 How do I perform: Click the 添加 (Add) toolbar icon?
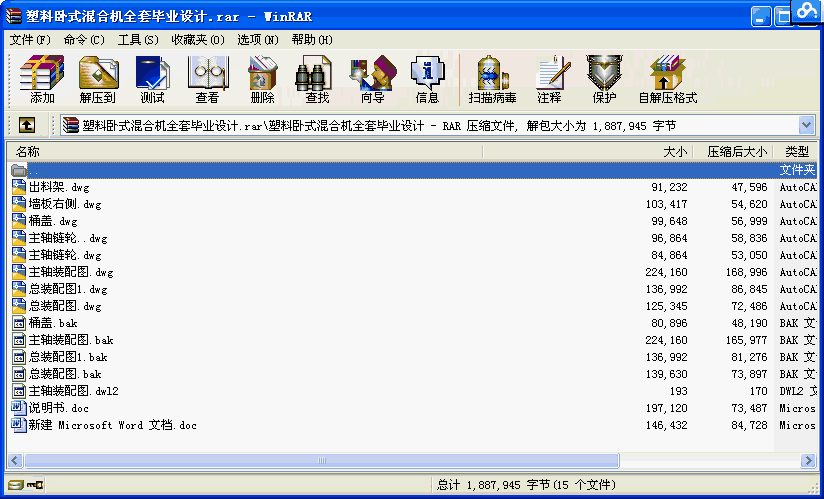pos(42,79)
